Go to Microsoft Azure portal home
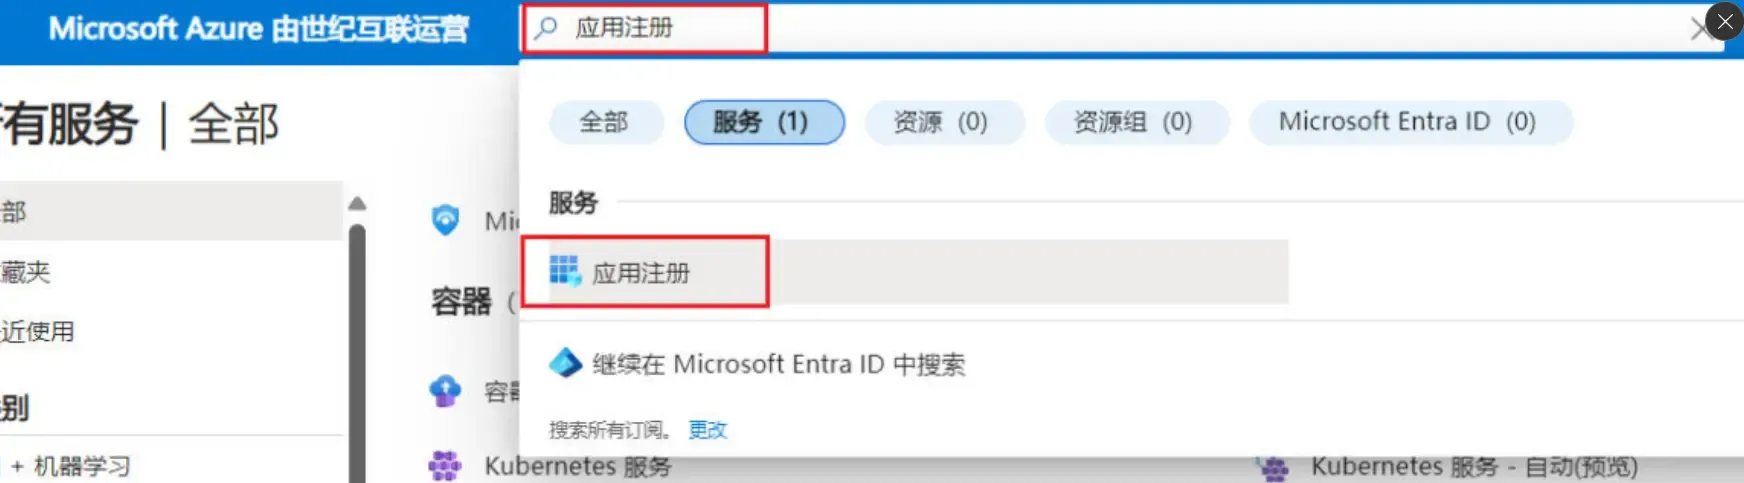This screenshot has width=1744, height=483. (258, 29)
